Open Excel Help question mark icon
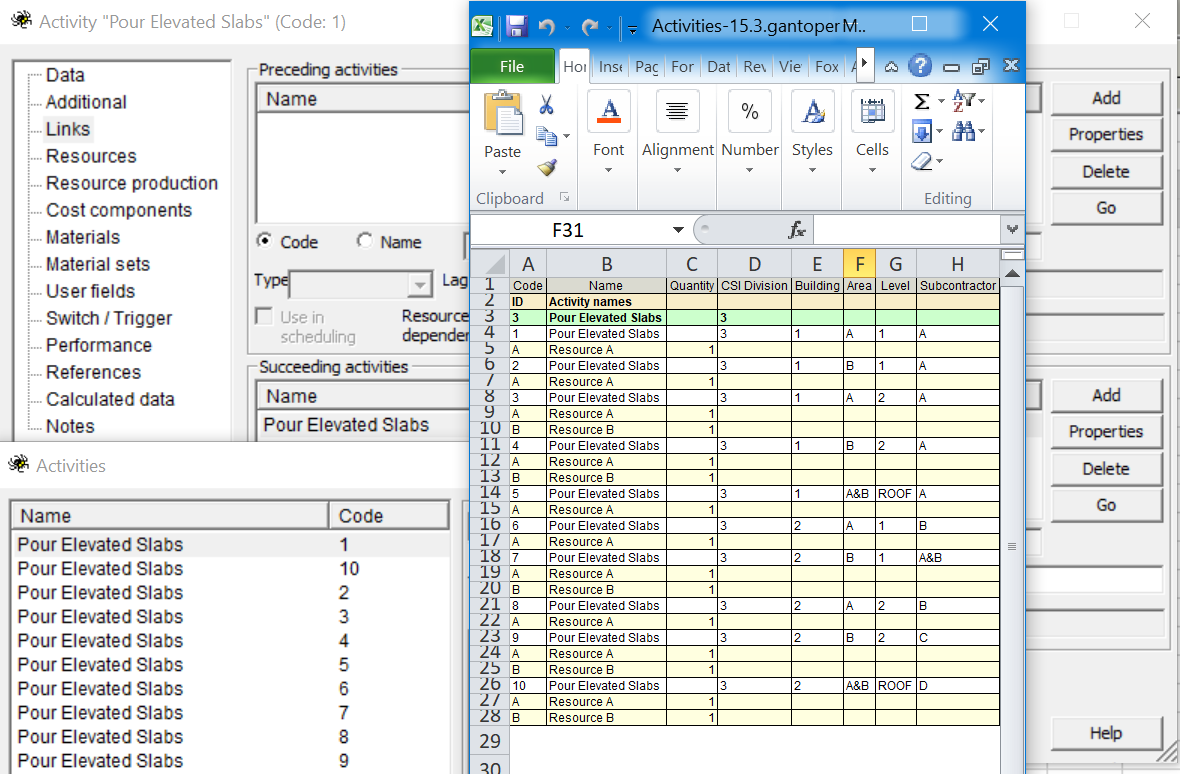The height and width of the screenshot is (774, 1180). click(920, 66)
